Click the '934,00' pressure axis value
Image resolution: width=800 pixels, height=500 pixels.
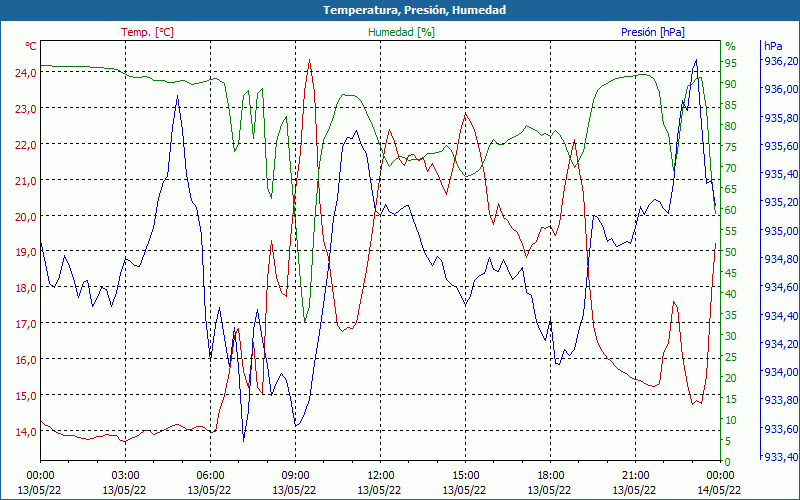coord(779,372)
